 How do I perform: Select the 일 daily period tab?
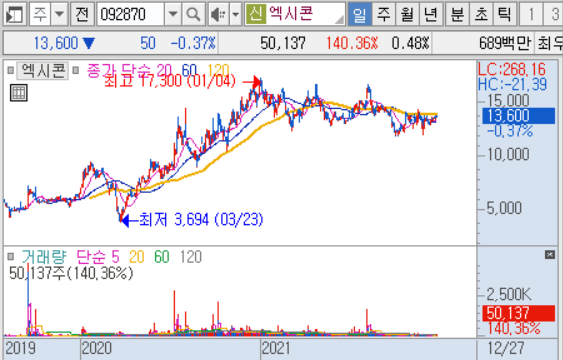coord(359,14)
